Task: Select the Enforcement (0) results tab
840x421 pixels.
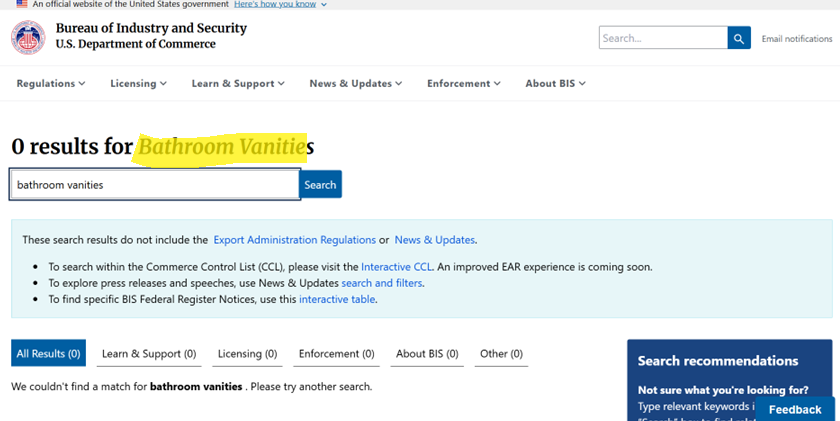Action: [336, 354]
